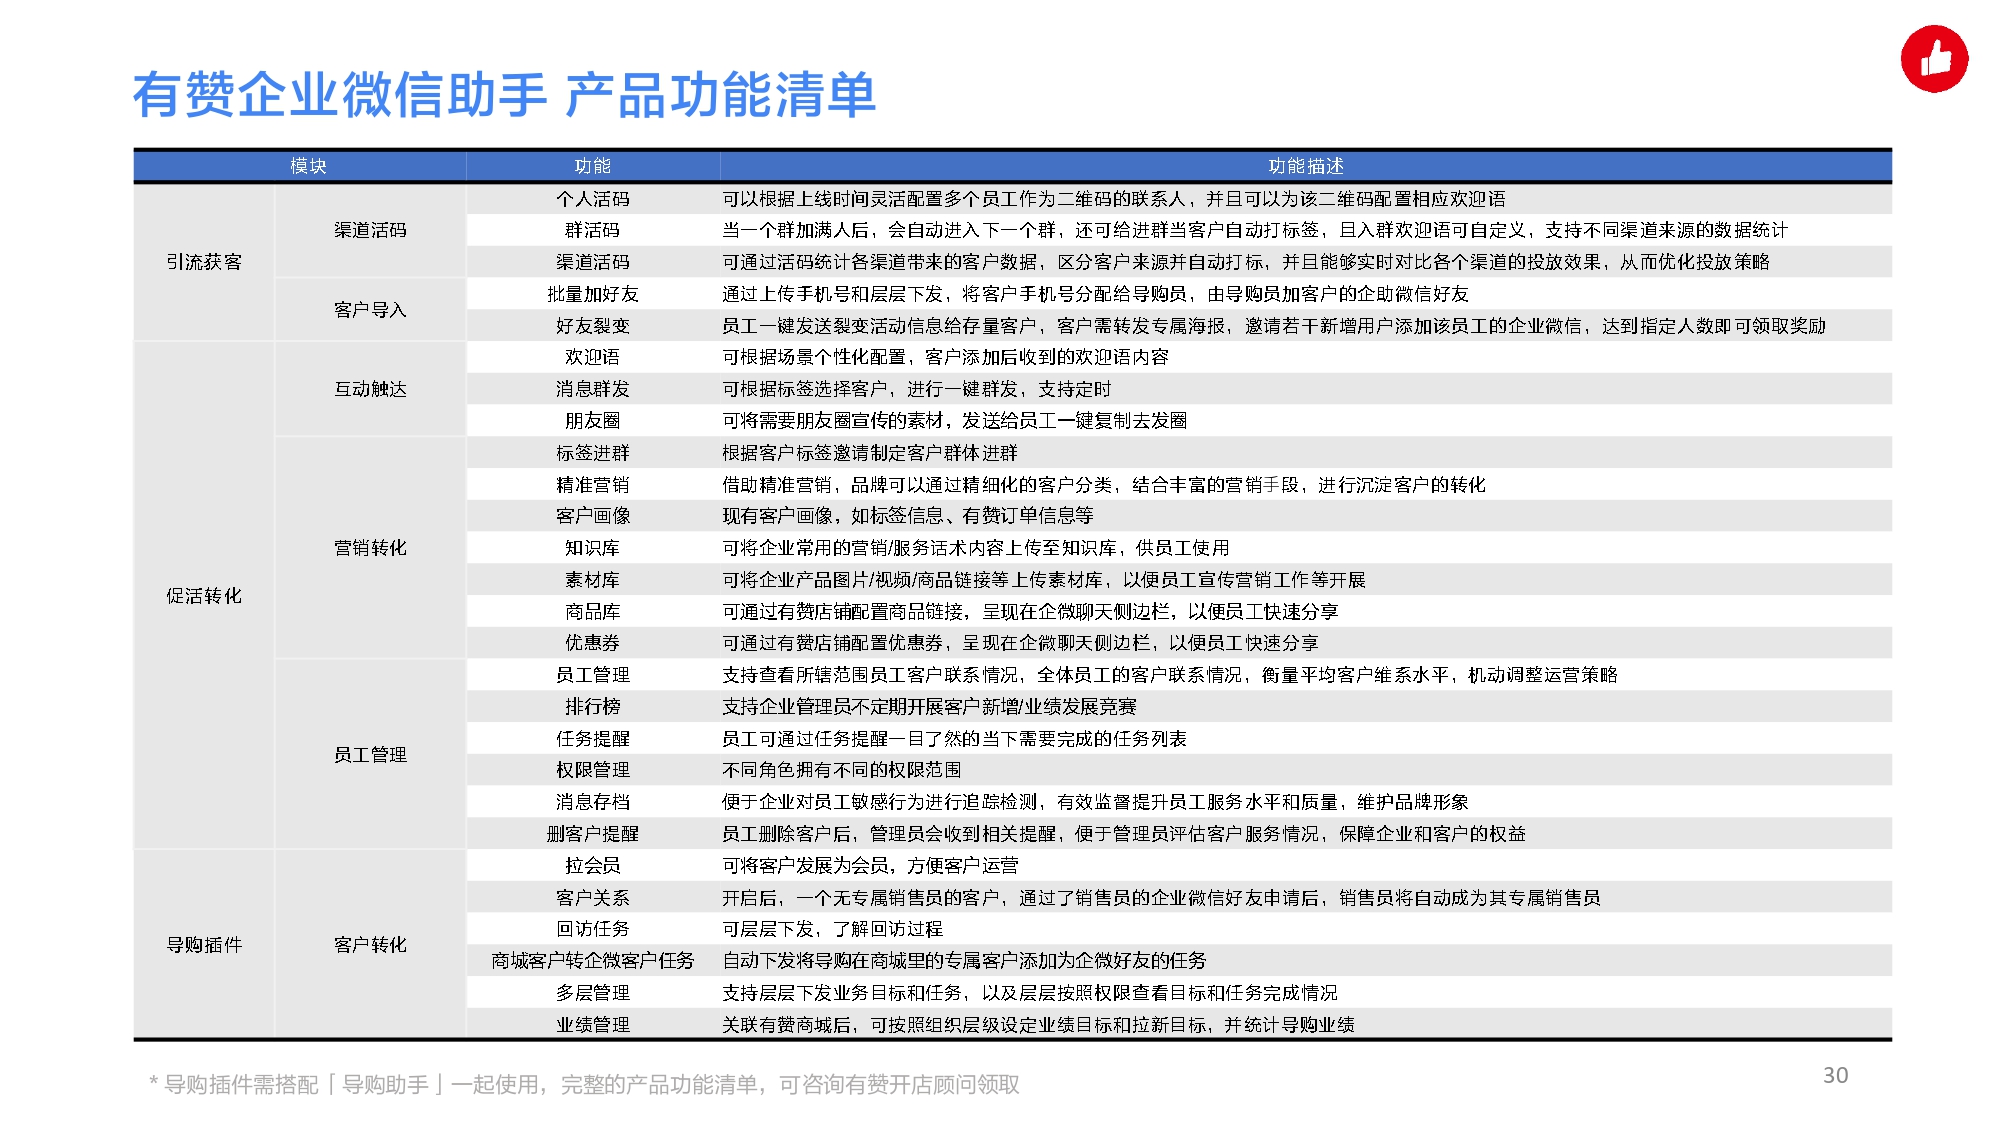The image size is (2001, 1126).
Task: Click the 排行榜 function cell
Action: click(592, 707)
